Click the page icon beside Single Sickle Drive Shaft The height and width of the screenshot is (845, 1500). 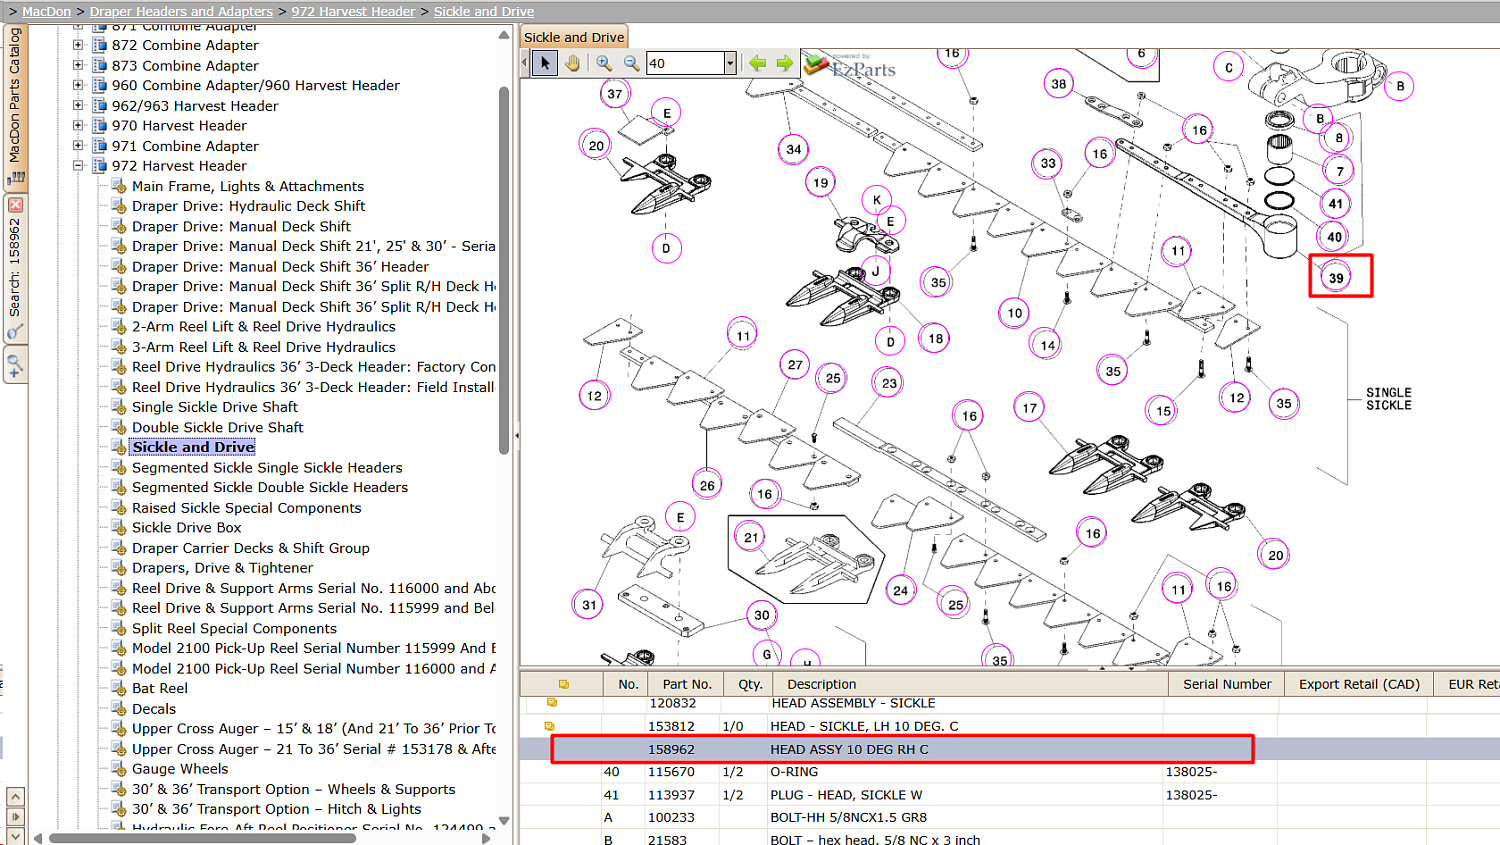tap(119, 407)
